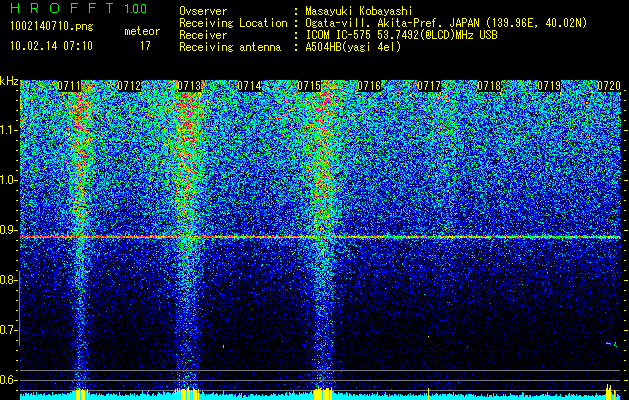
Task: Click the 'Ovserver' label
Action: click(203, 11)
